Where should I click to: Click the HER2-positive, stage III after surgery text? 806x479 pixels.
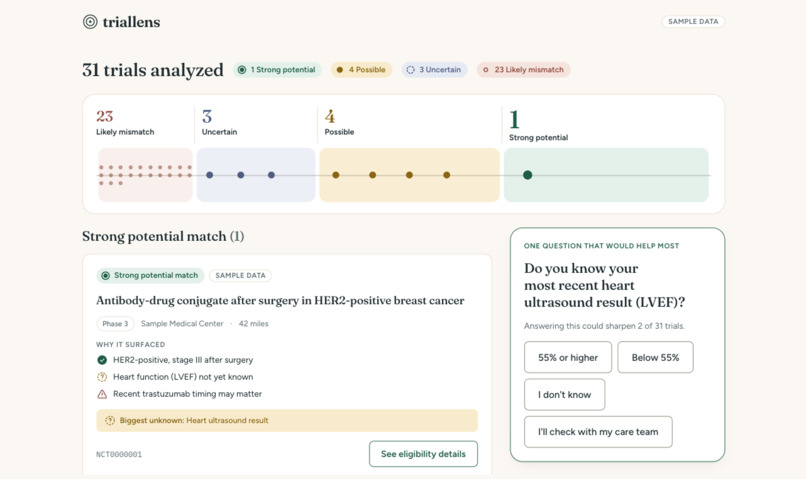click(183, 360)
